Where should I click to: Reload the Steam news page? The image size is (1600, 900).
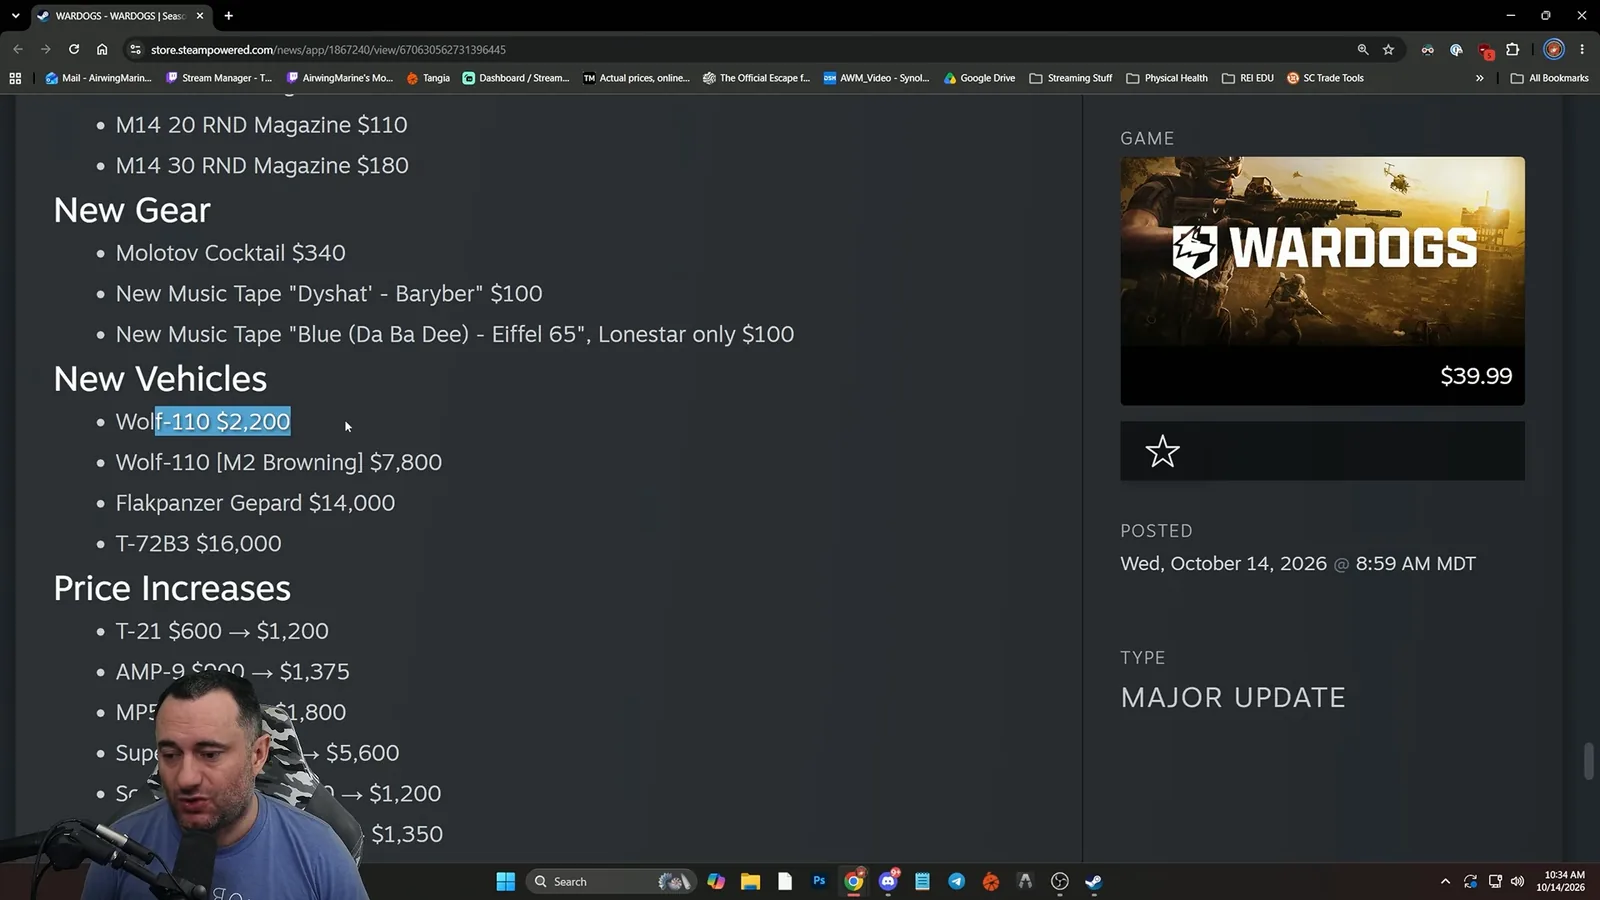pyautogui.click(x=74, y=49)
